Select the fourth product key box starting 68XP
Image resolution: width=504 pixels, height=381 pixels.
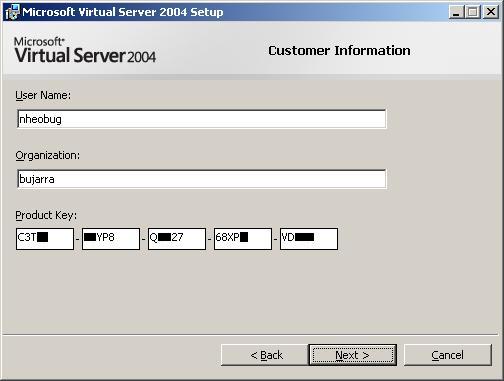click(243, 238)
